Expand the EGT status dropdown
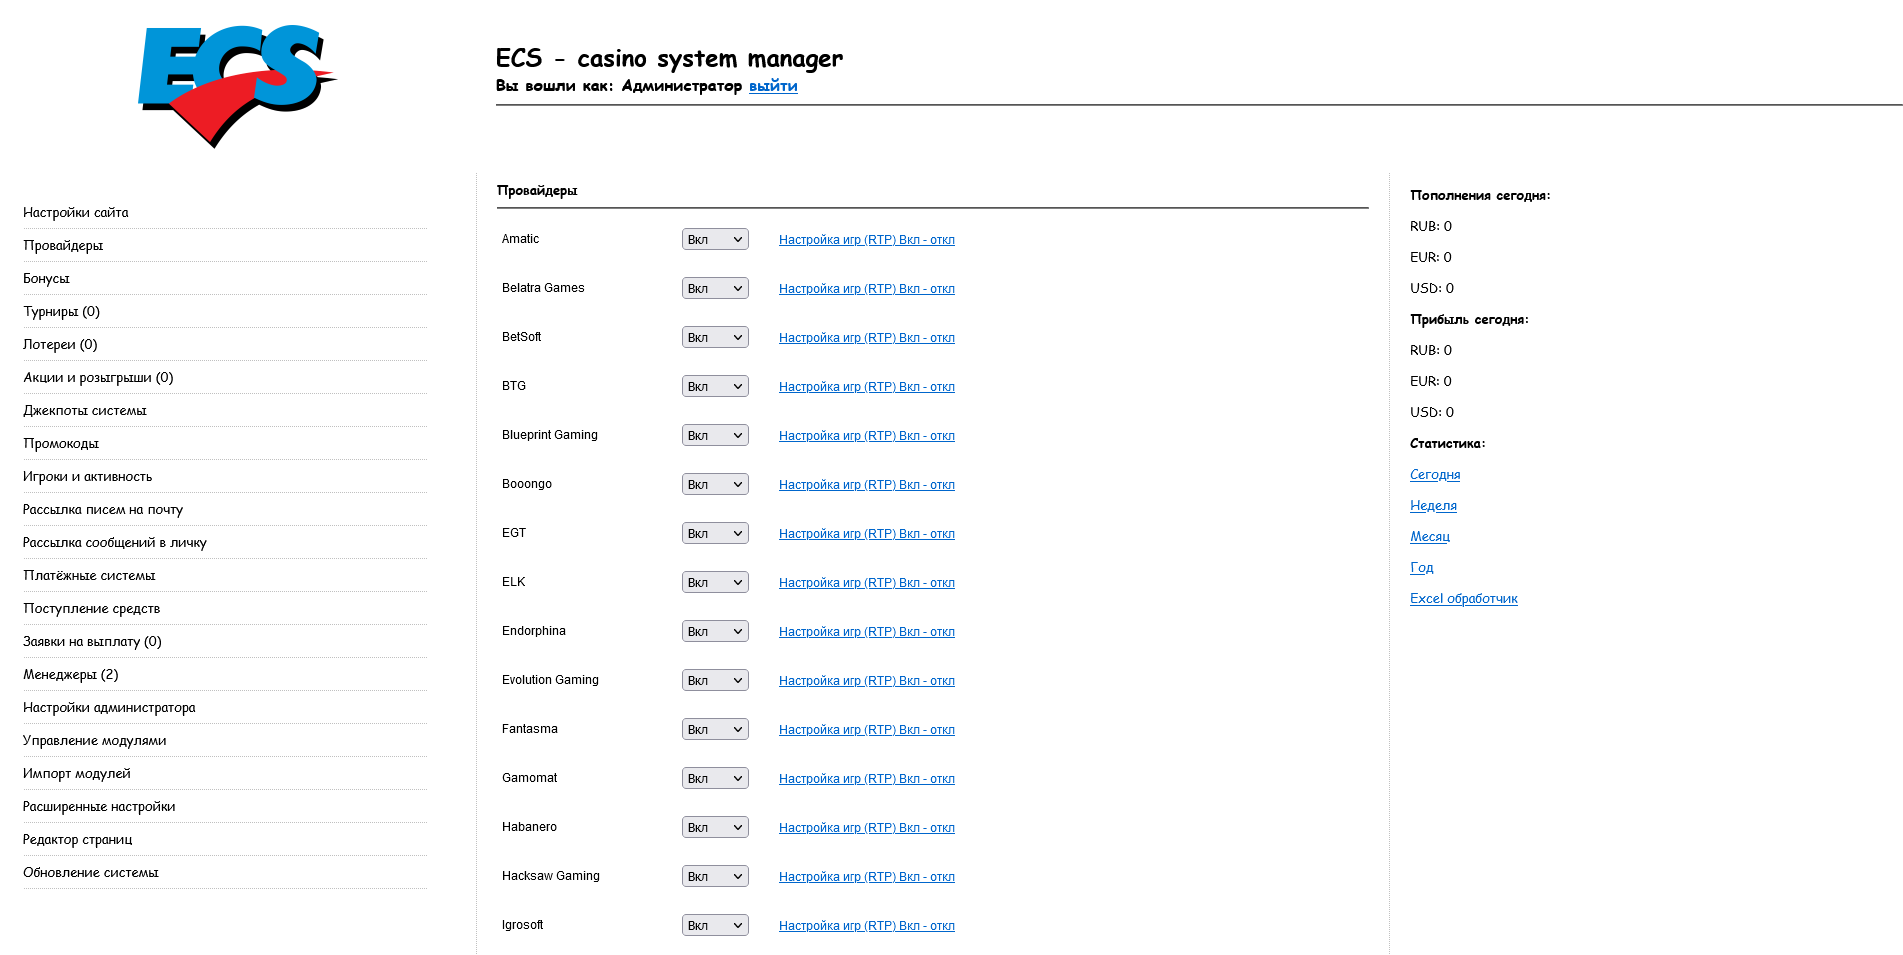The height and width of the screenshot is (955, 1903). tap(715, 534)
